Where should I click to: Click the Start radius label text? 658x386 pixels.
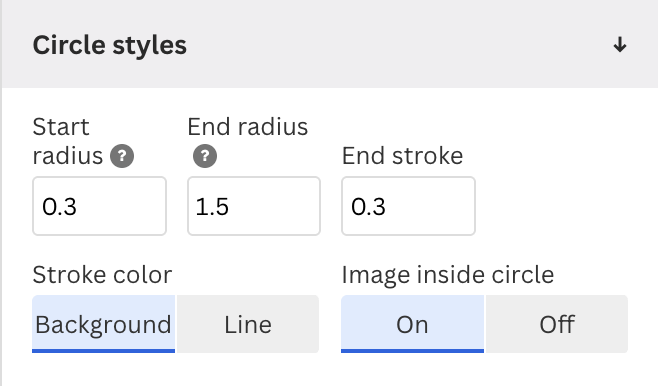(x=68, y=141)
